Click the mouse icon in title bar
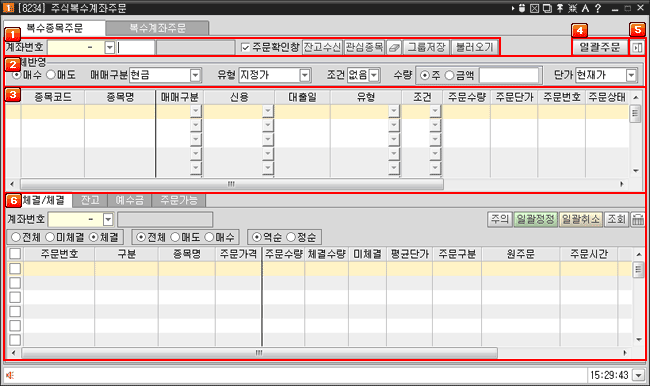This screenshot has width=650, height=386. [522, 8]
